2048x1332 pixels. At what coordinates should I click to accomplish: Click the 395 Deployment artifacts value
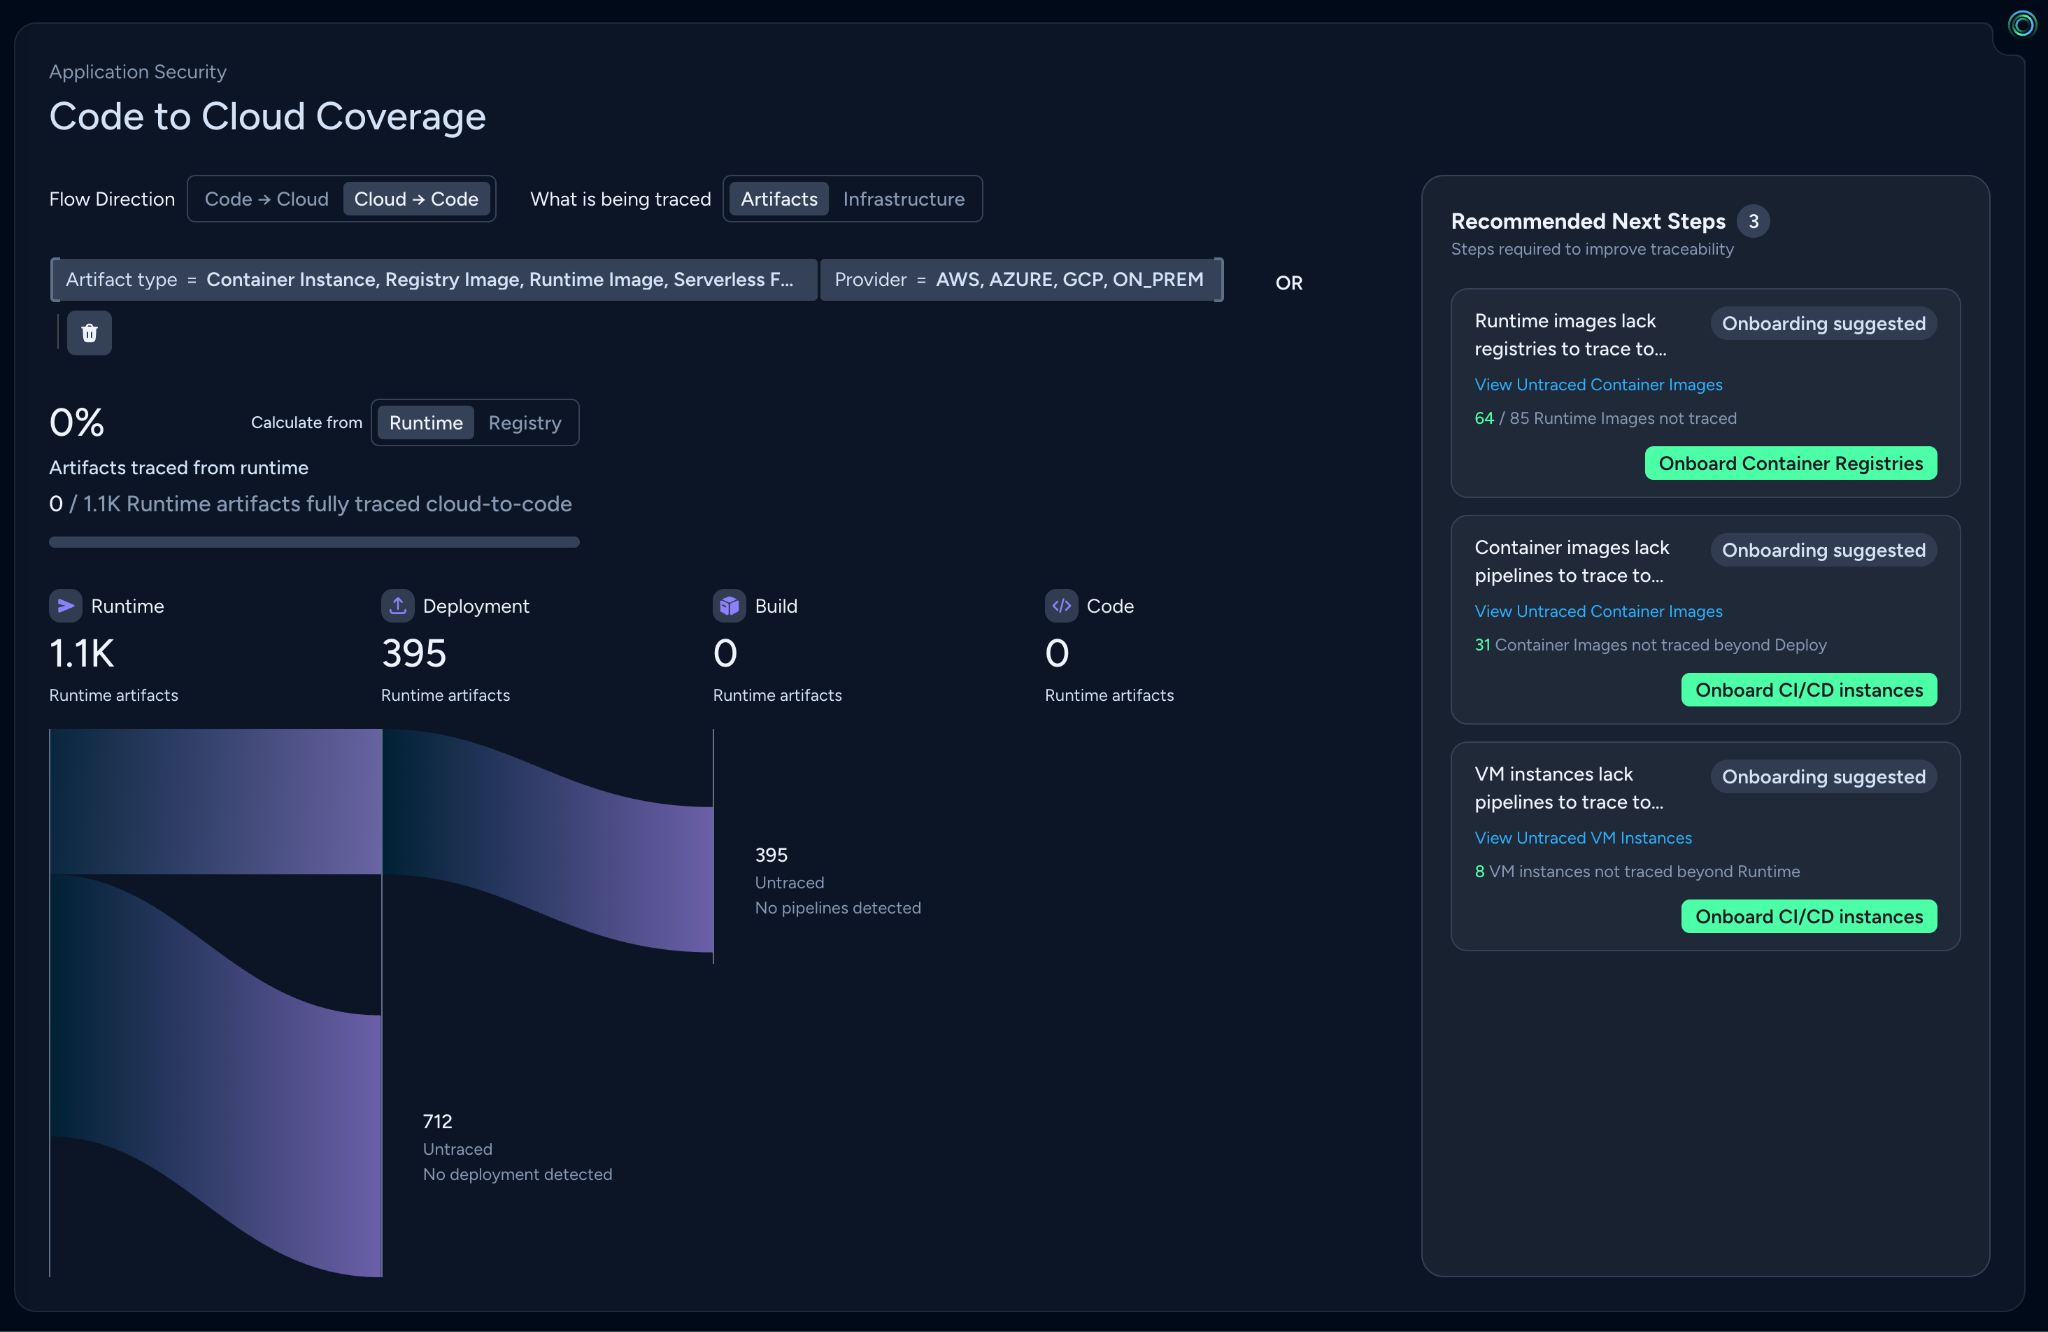point(414,654)
